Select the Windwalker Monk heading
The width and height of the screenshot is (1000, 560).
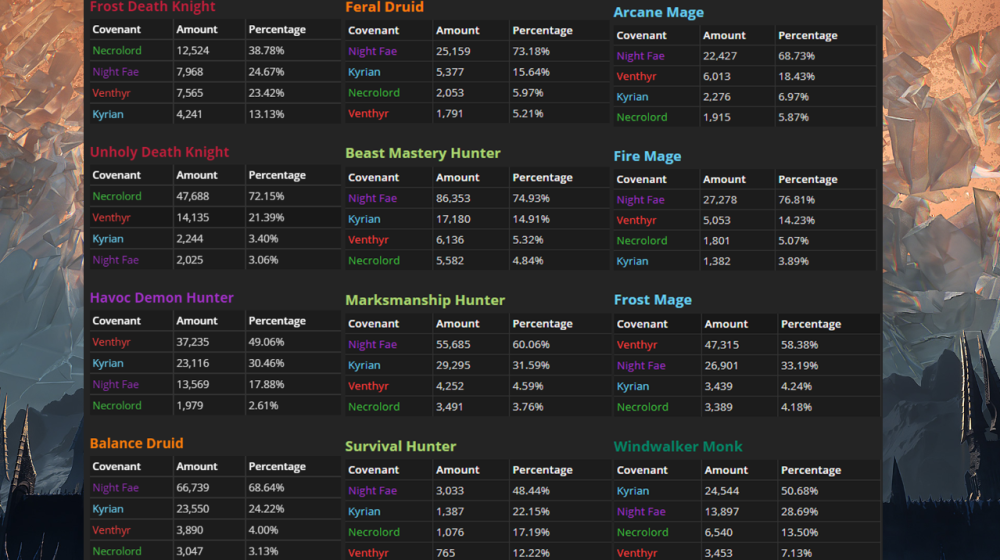tap(678, 446)
